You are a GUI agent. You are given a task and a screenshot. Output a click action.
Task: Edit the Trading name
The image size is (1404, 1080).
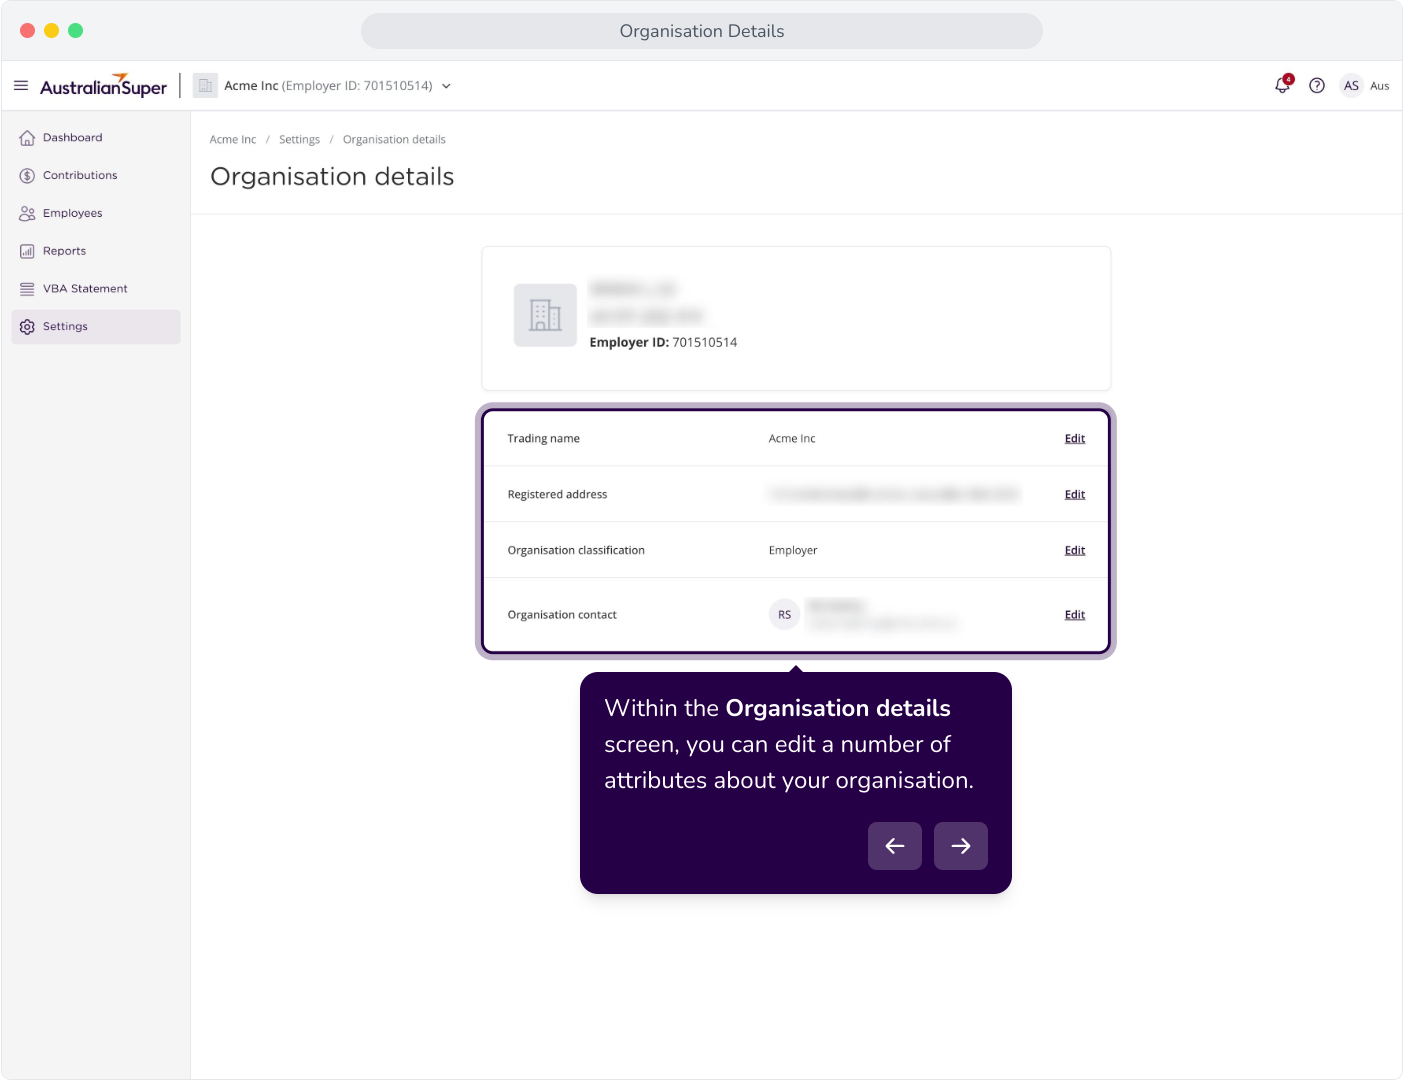(x=1075, y=439)
